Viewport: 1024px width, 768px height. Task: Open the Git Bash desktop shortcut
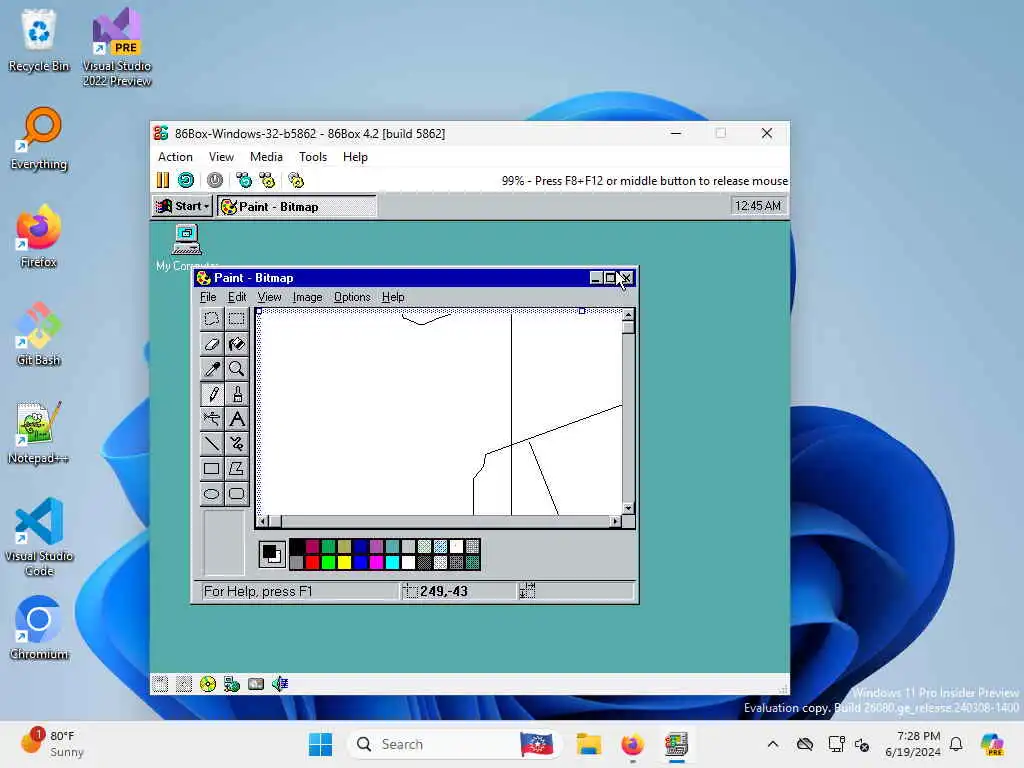coord(39,334)
